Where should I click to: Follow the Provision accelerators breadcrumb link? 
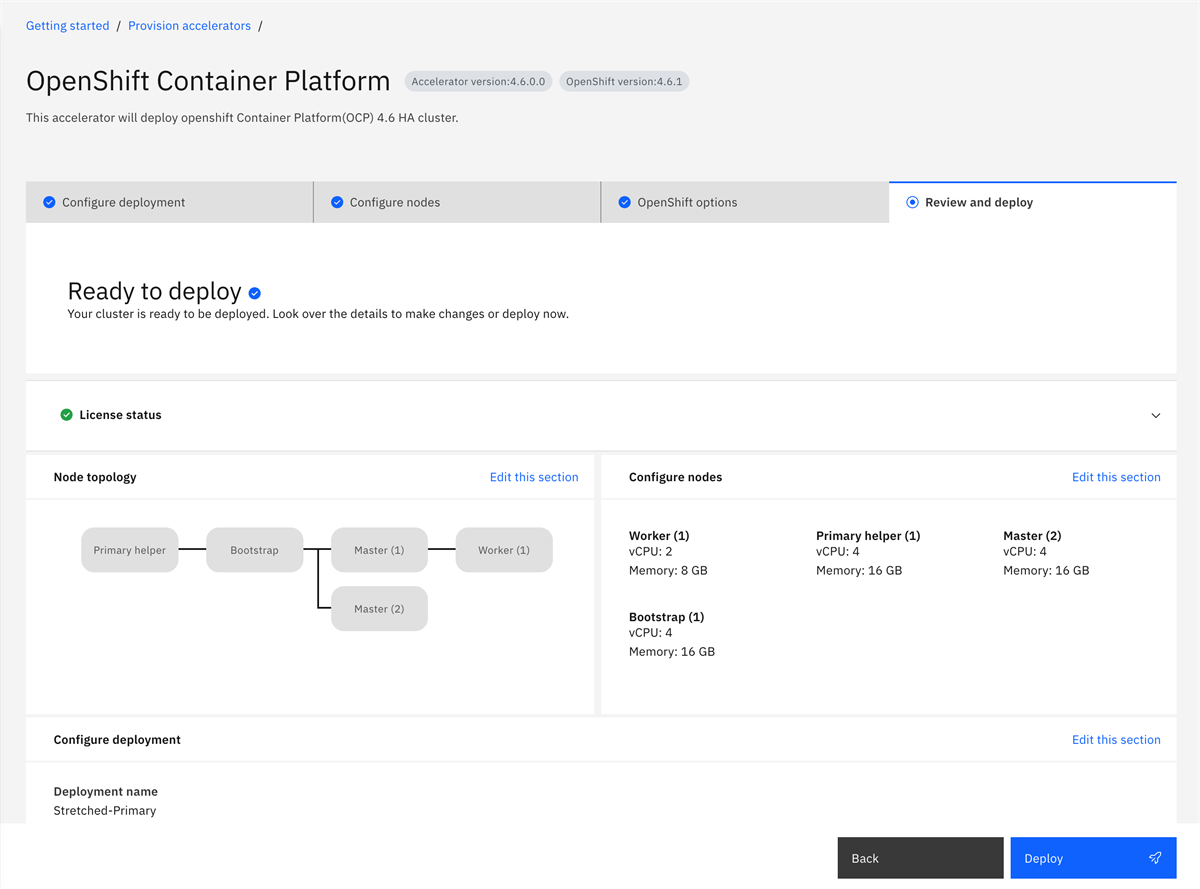[x=189, y=26]
